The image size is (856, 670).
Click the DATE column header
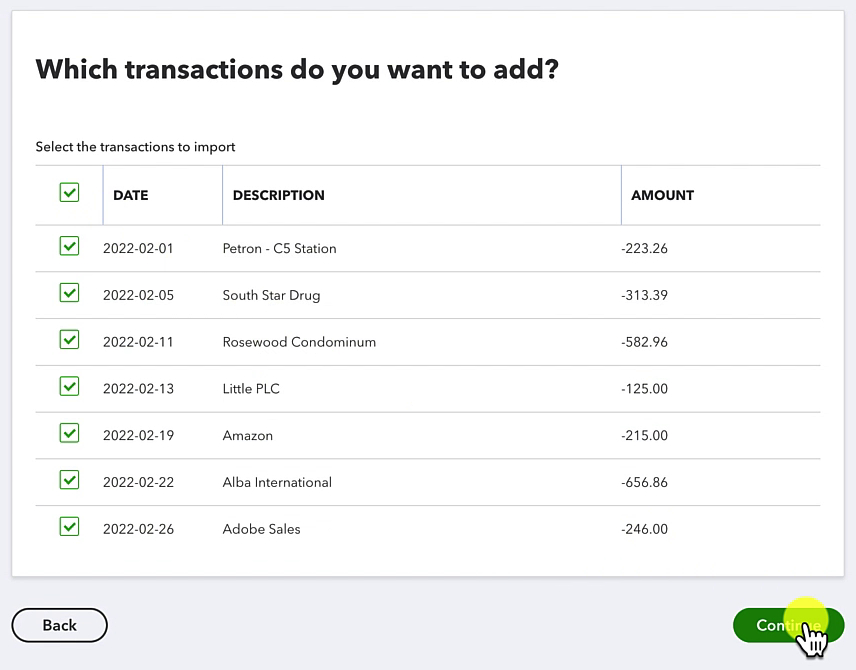pos(130,195)
